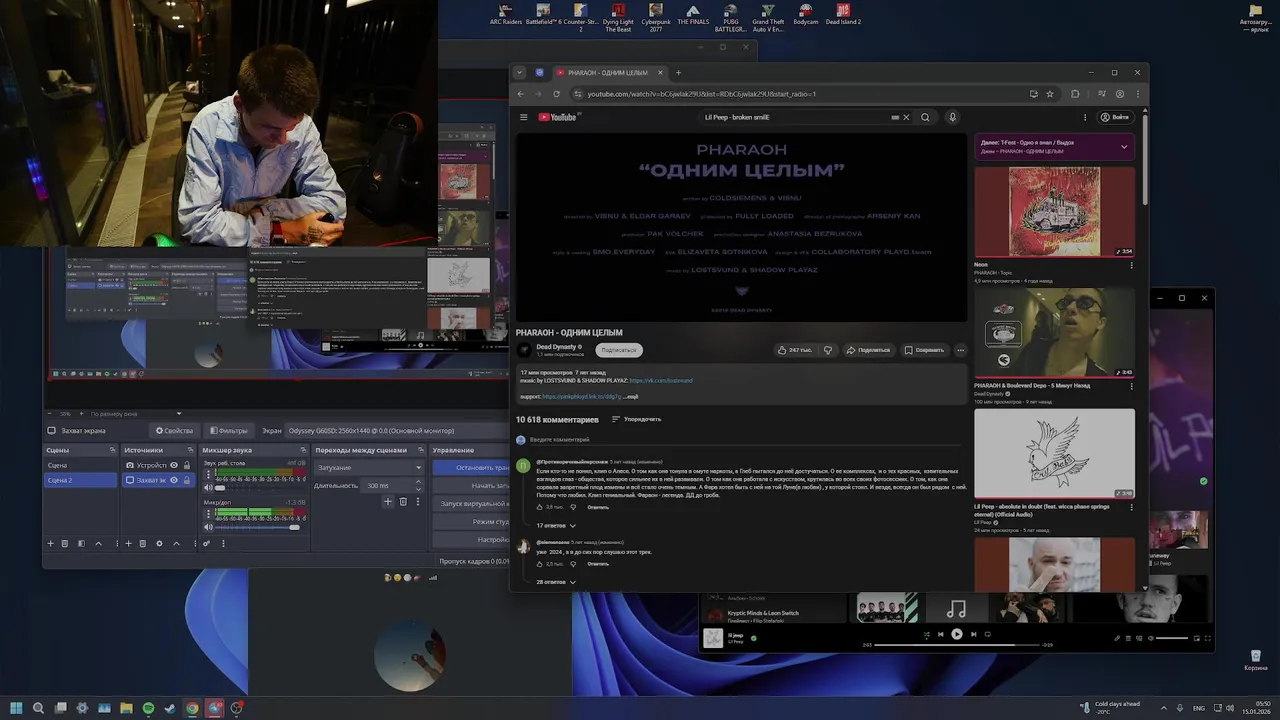
Task: Expand the 17 ответов replies
Action: (x=556, y=525)
